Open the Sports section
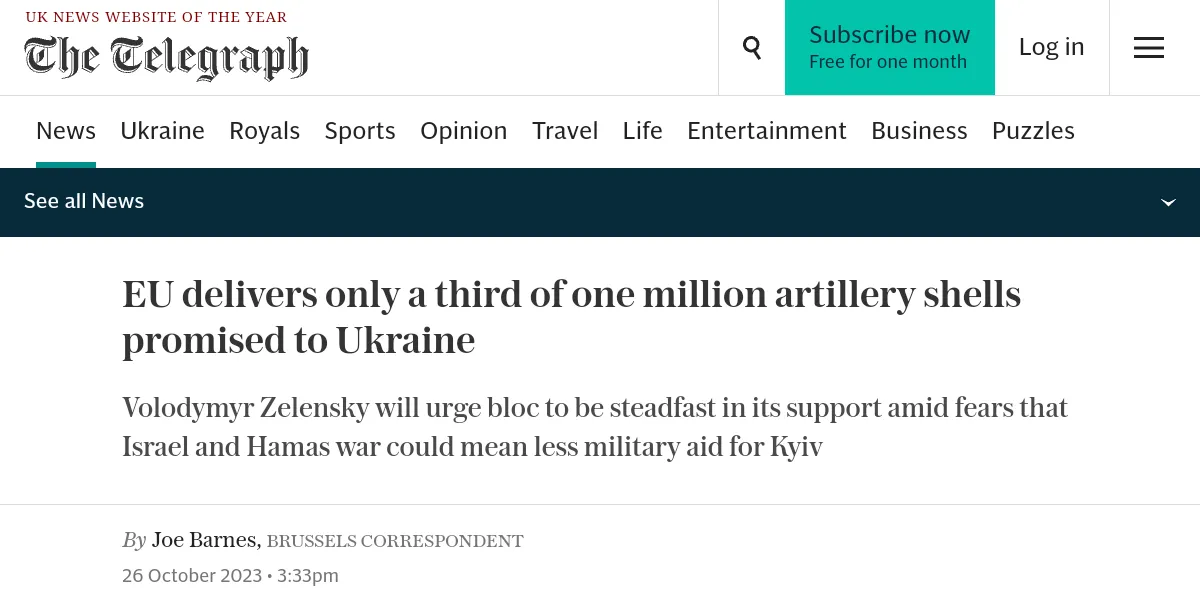This screenshot has width=1200, height=607. (360, 131)
